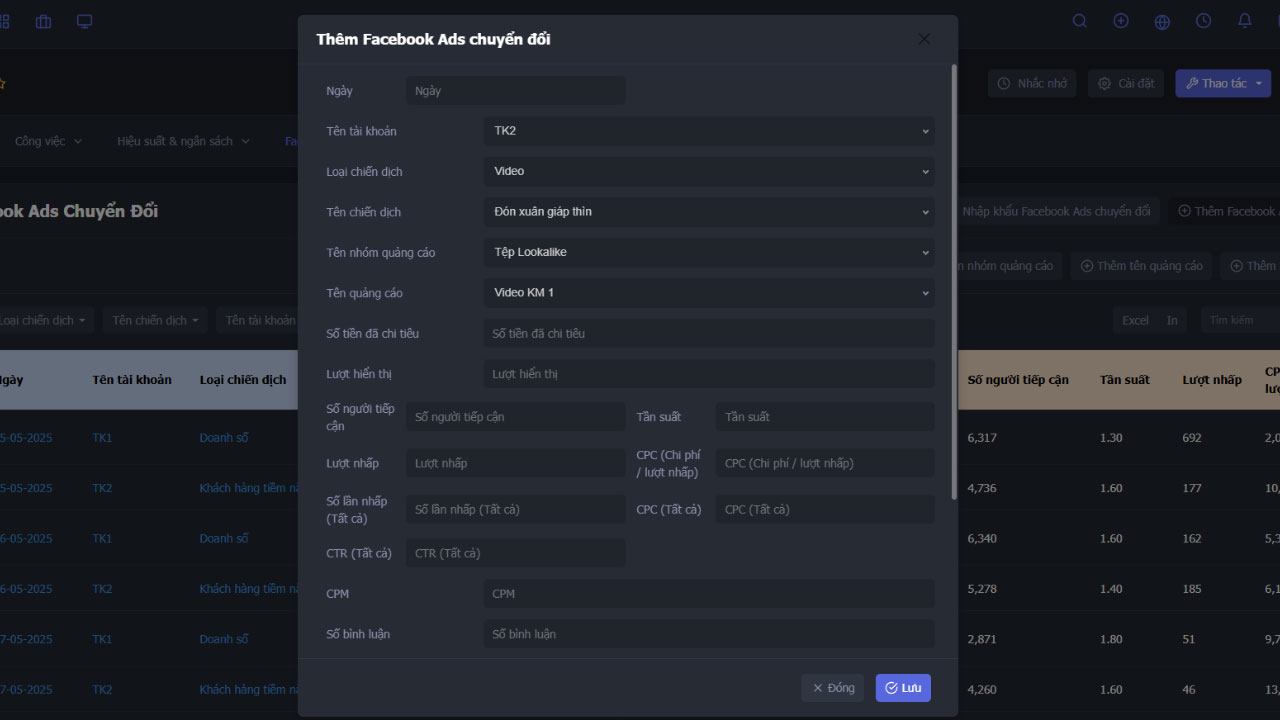Focus Số lần nhấp (Tất cả) input

click(x=515, y=509)
